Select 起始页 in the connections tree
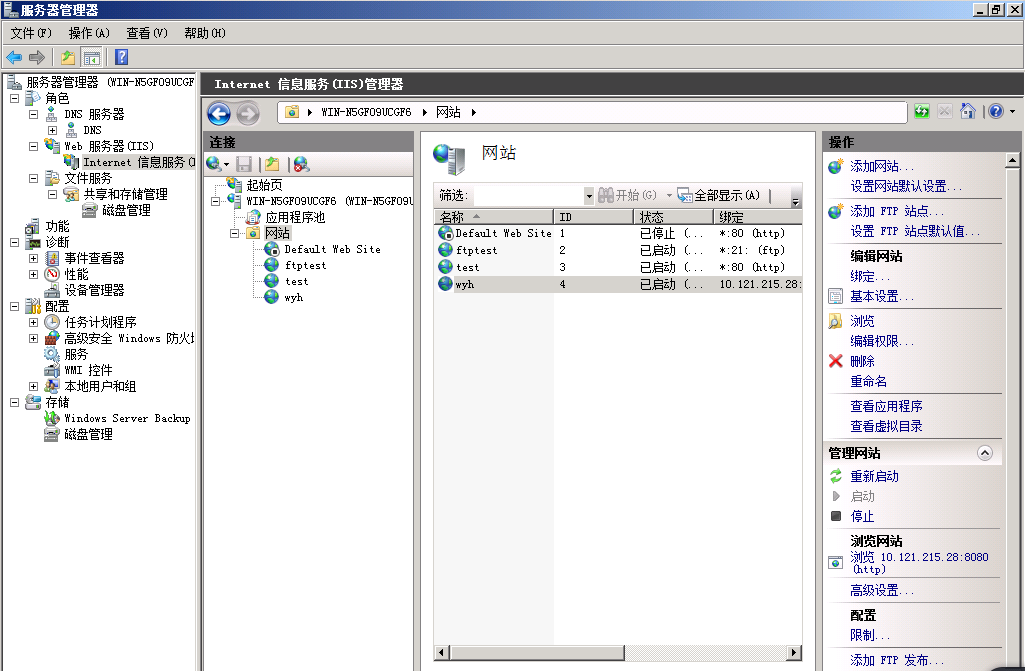The width and height of the screenshot is (1025, 671). coord(264,185)
